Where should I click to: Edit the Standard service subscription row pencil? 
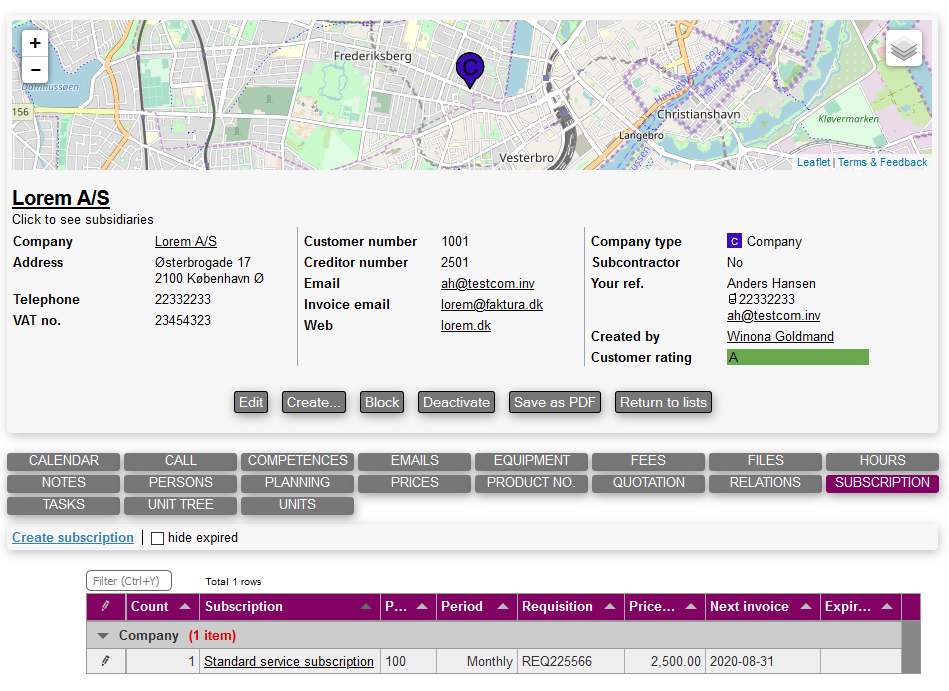(106, 661)
